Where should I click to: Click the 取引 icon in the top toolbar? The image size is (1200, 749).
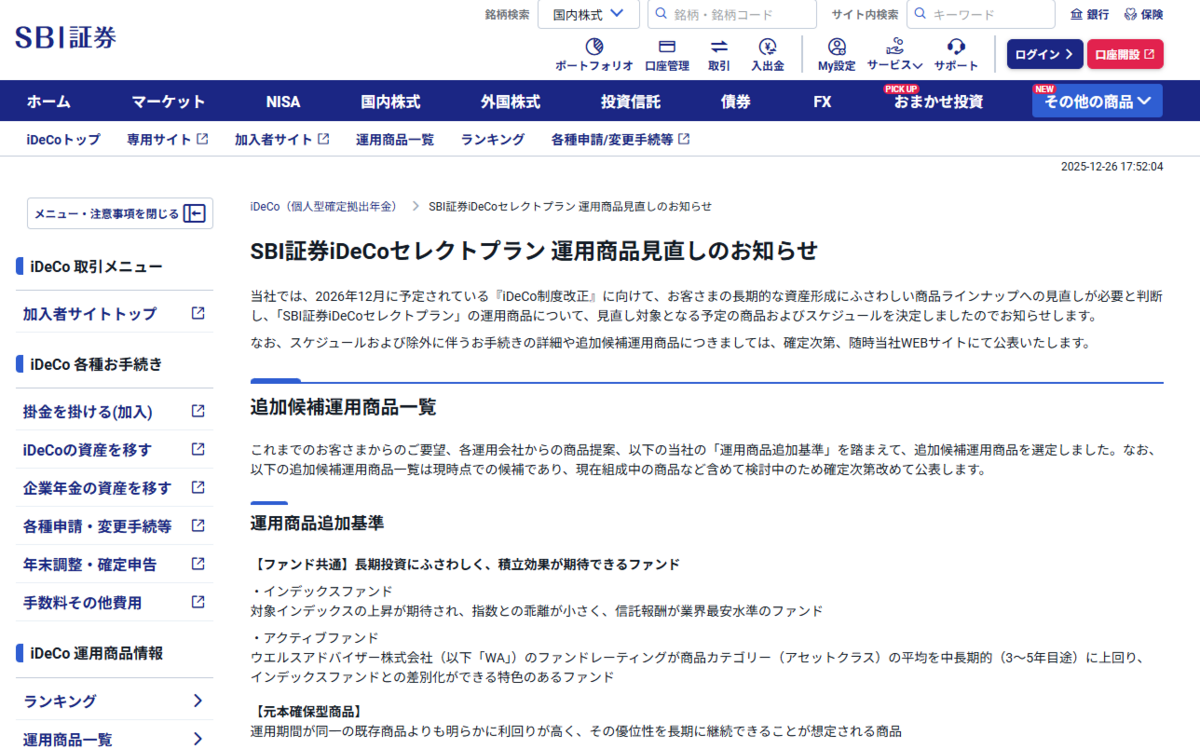(721, 54)
